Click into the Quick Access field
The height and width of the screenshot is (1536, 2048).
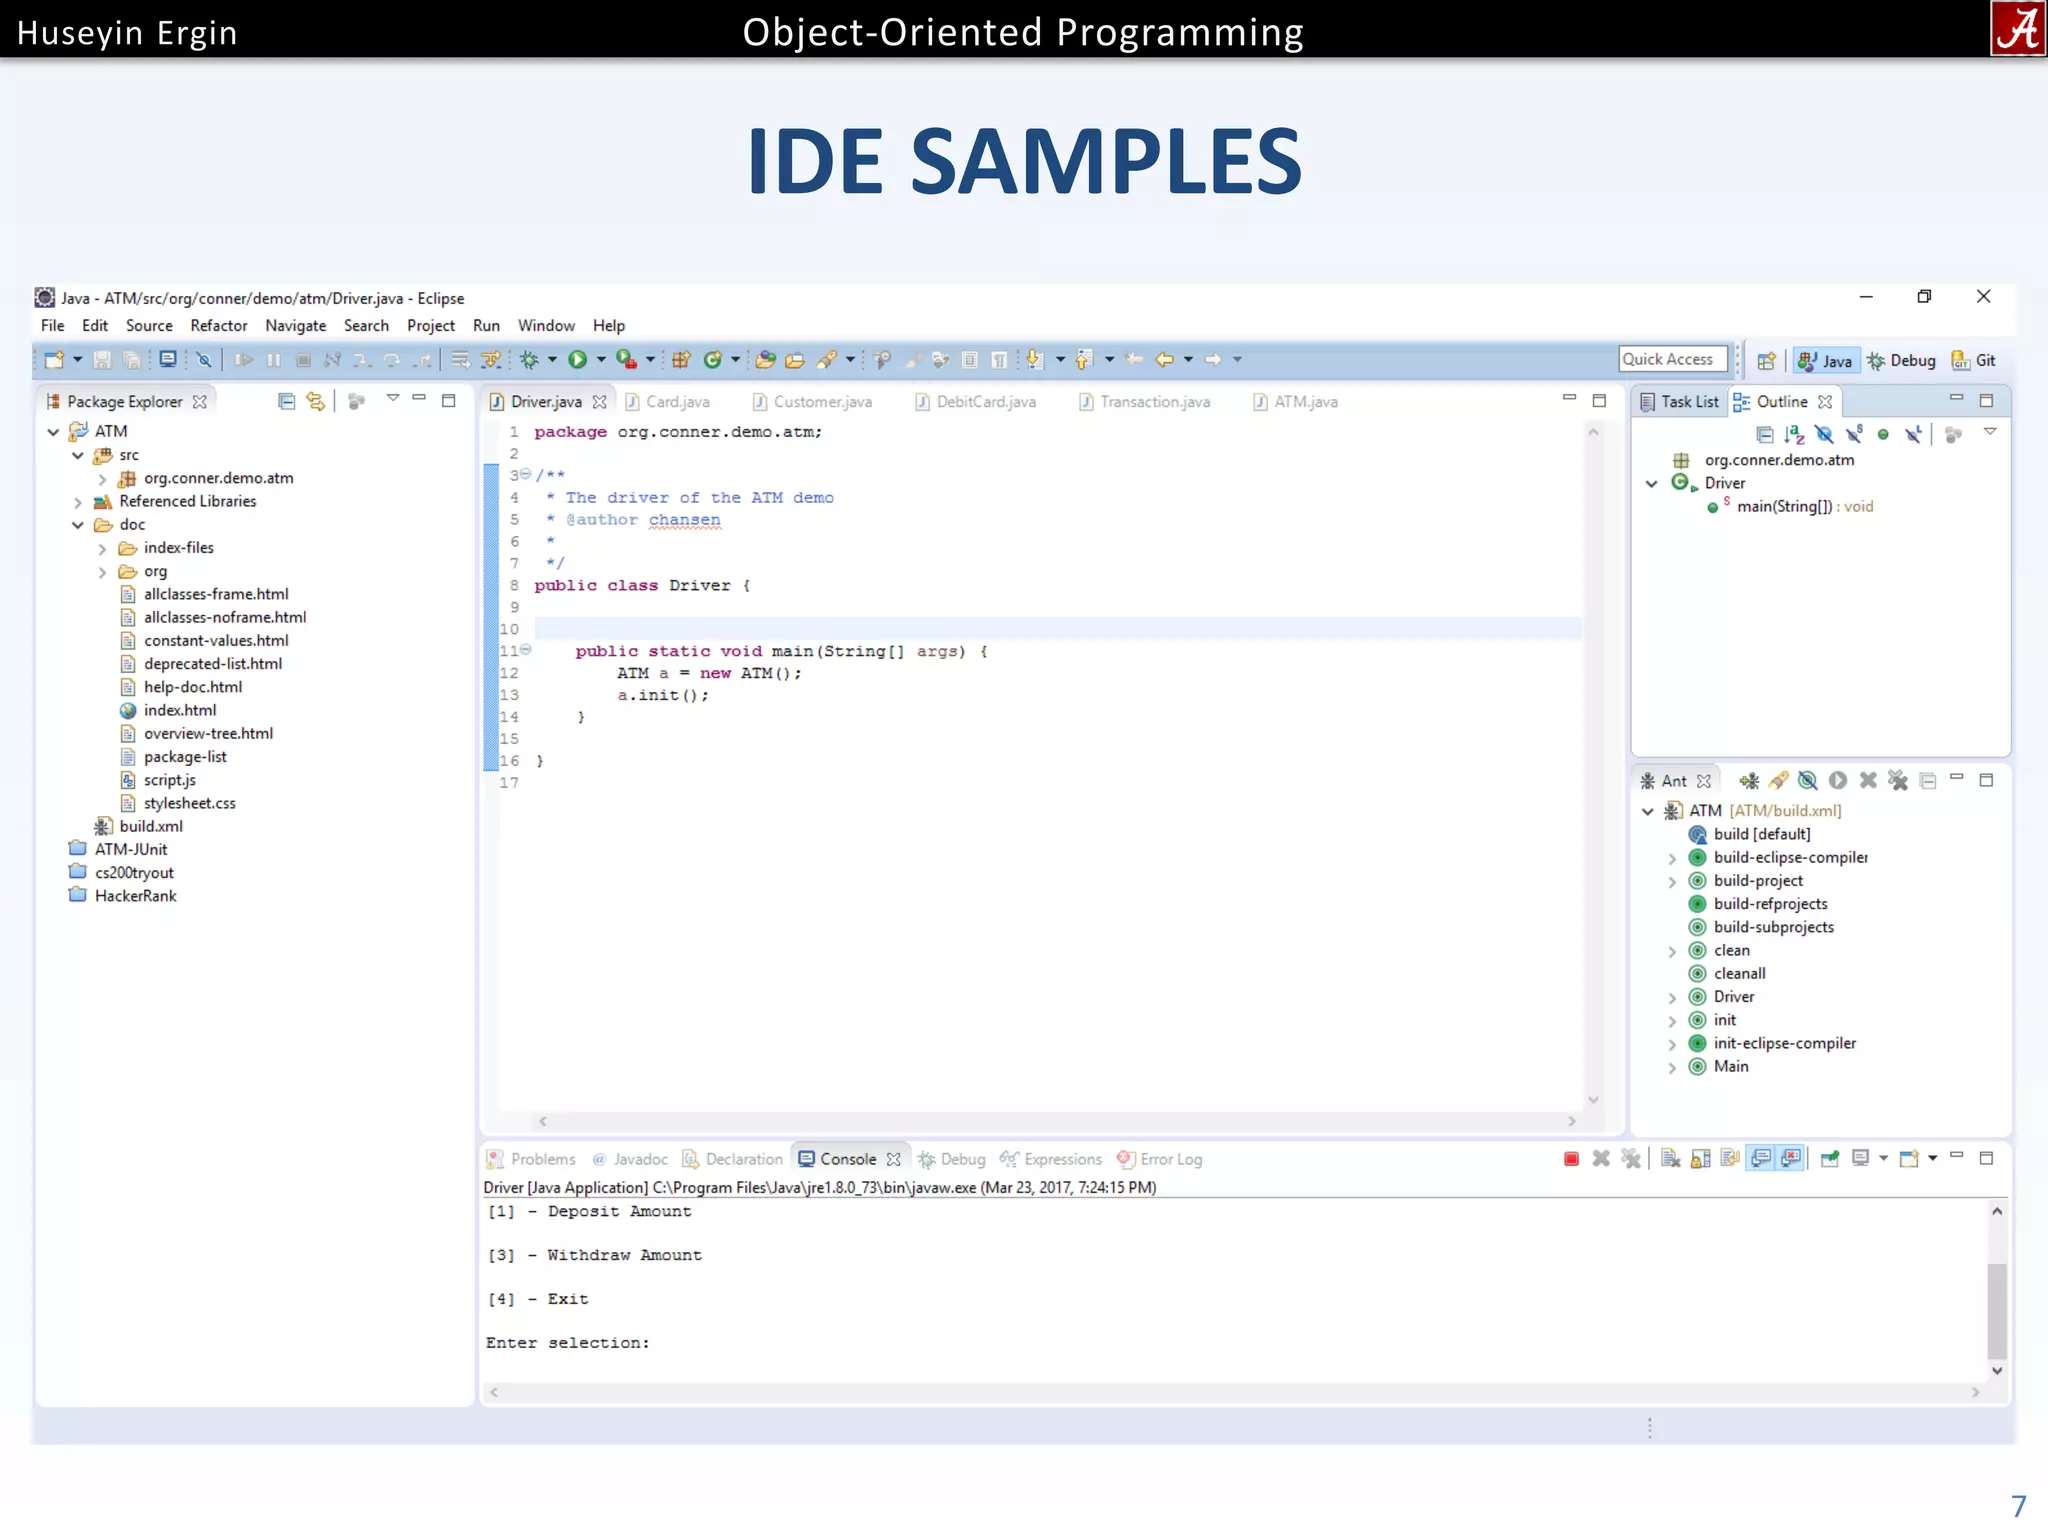click(x=1671, y=360)
